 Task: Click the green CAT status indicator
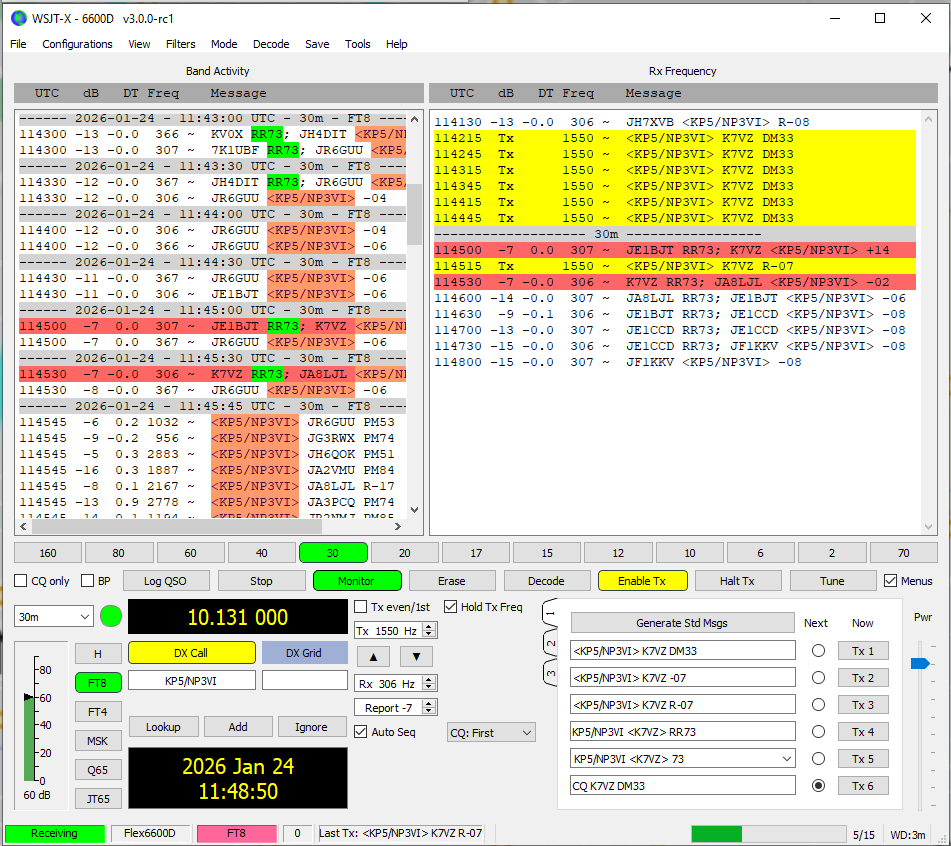pos(111,616)
